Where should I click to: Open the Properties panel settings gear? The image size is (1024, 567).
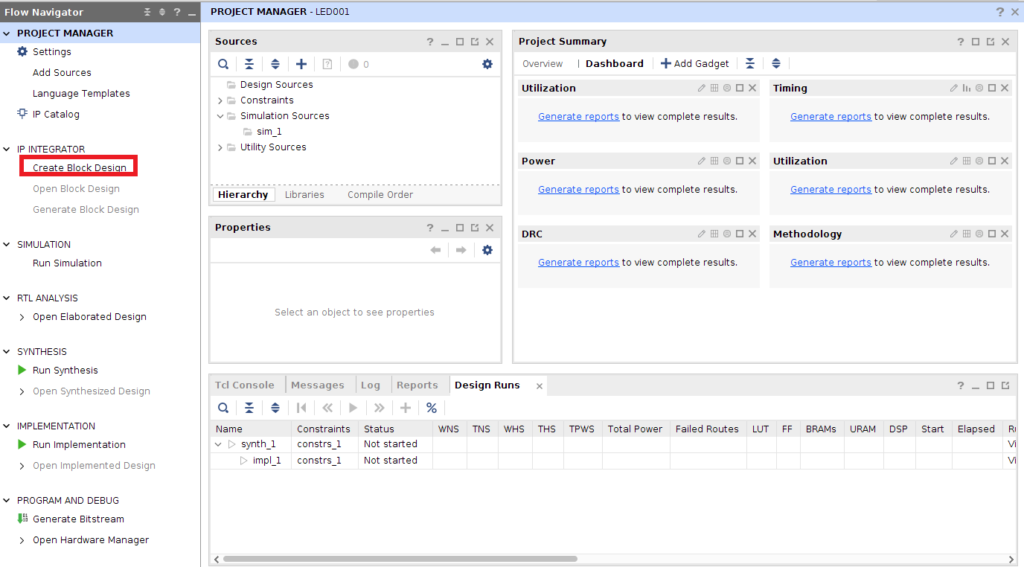pos(487,250)
